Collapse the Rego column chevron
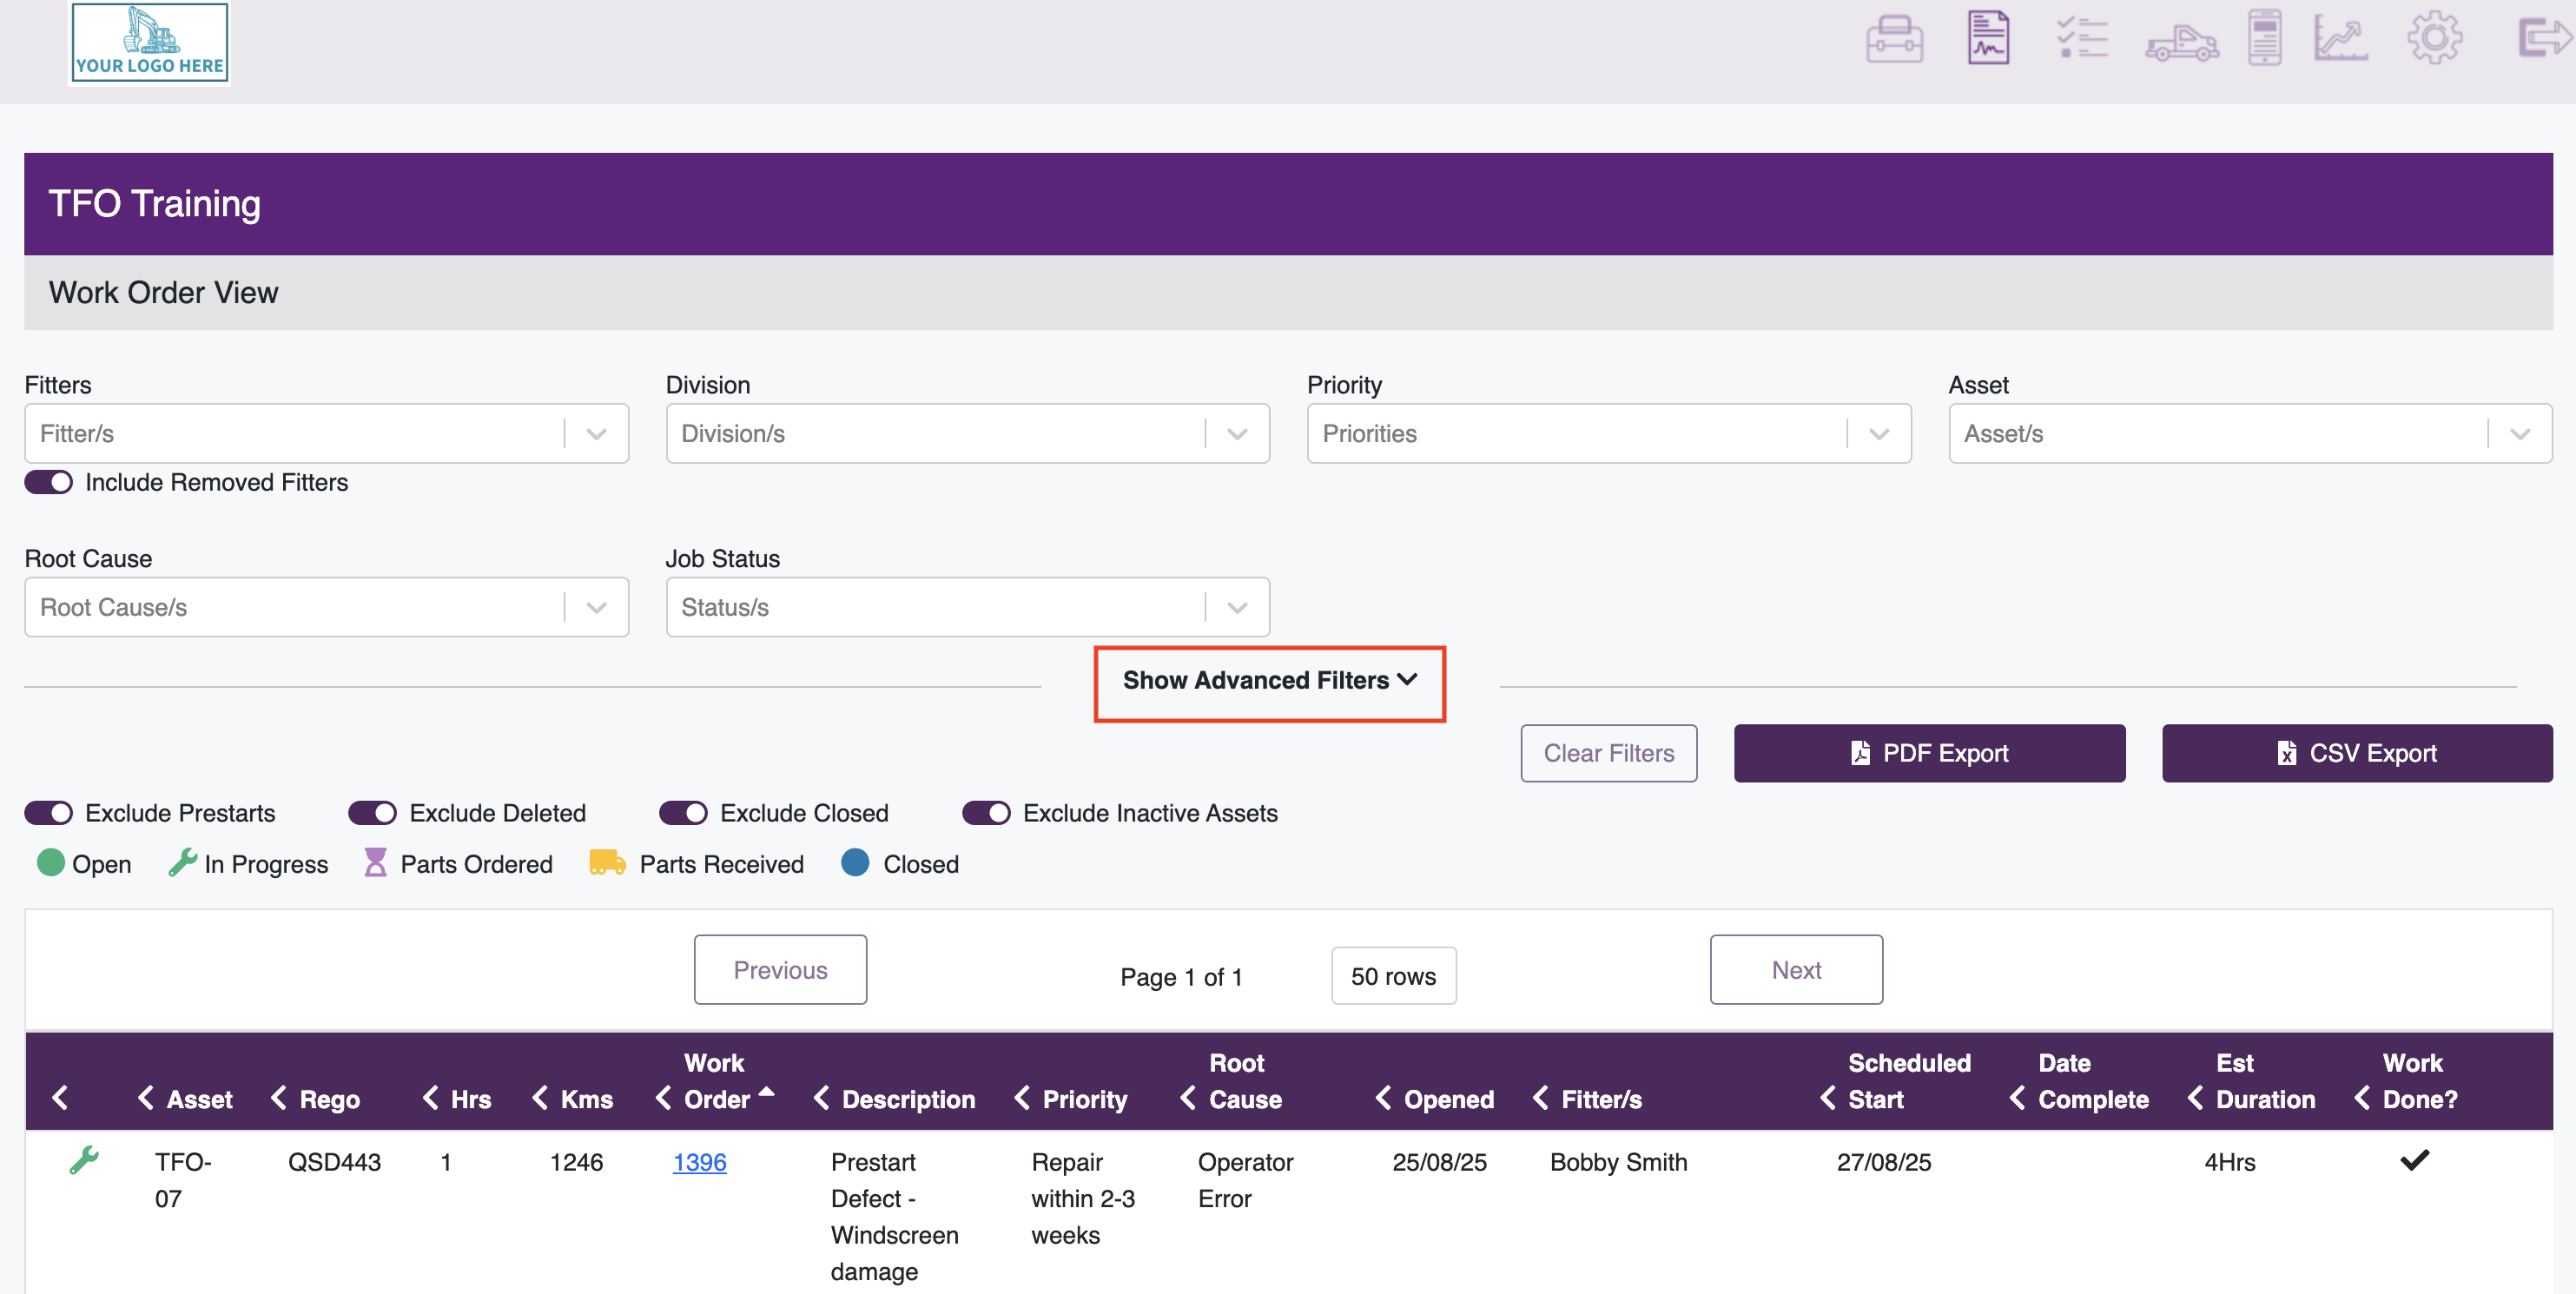Image resolution: width=2576 pixels, height=1294 pixels. pos(279,1098)
